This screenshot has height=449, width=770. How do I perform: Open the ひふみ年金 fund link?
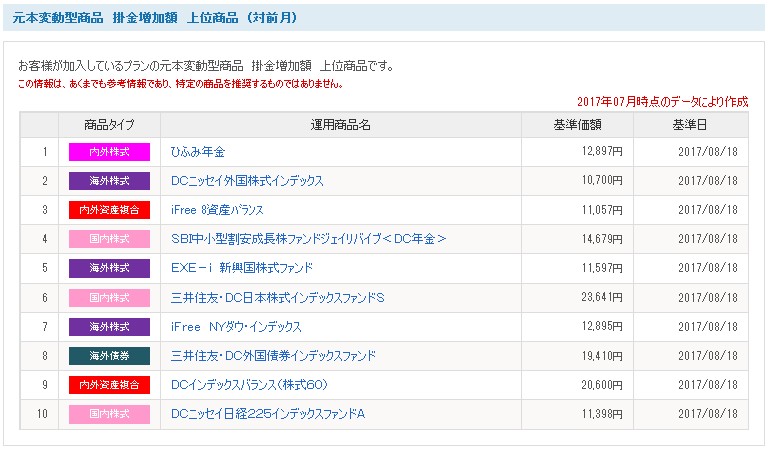click(197, 152)
